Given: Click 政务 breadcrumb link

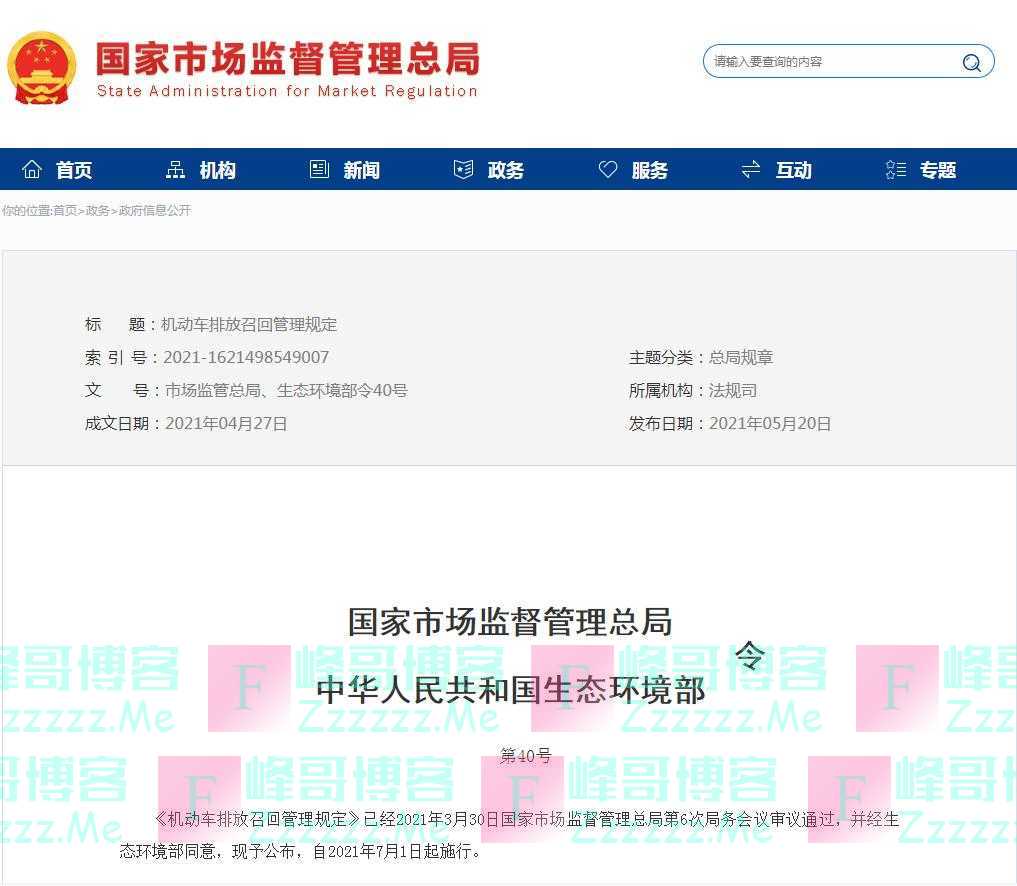Looking at the screenshot, I should [x=98, y=211].
